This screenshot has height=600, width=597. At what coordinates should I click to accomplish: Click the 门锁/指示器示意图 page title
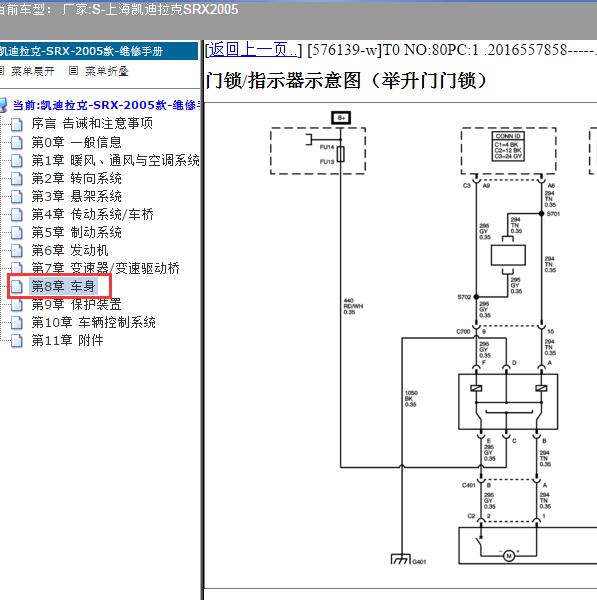[346, 80]
